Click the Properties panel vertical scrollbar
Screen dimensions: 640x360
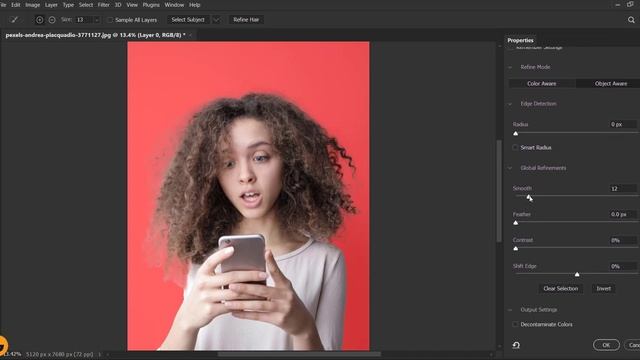(x=499, y=191)
